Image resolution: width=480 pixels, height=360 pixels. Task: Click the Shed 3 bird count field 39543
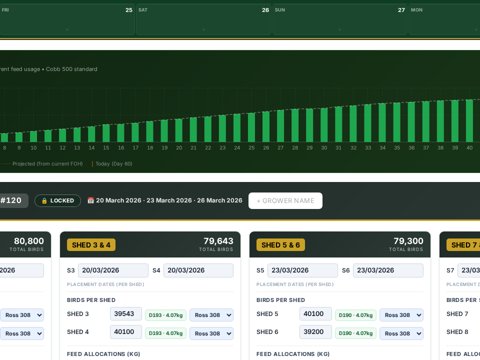tap(126, 314)
